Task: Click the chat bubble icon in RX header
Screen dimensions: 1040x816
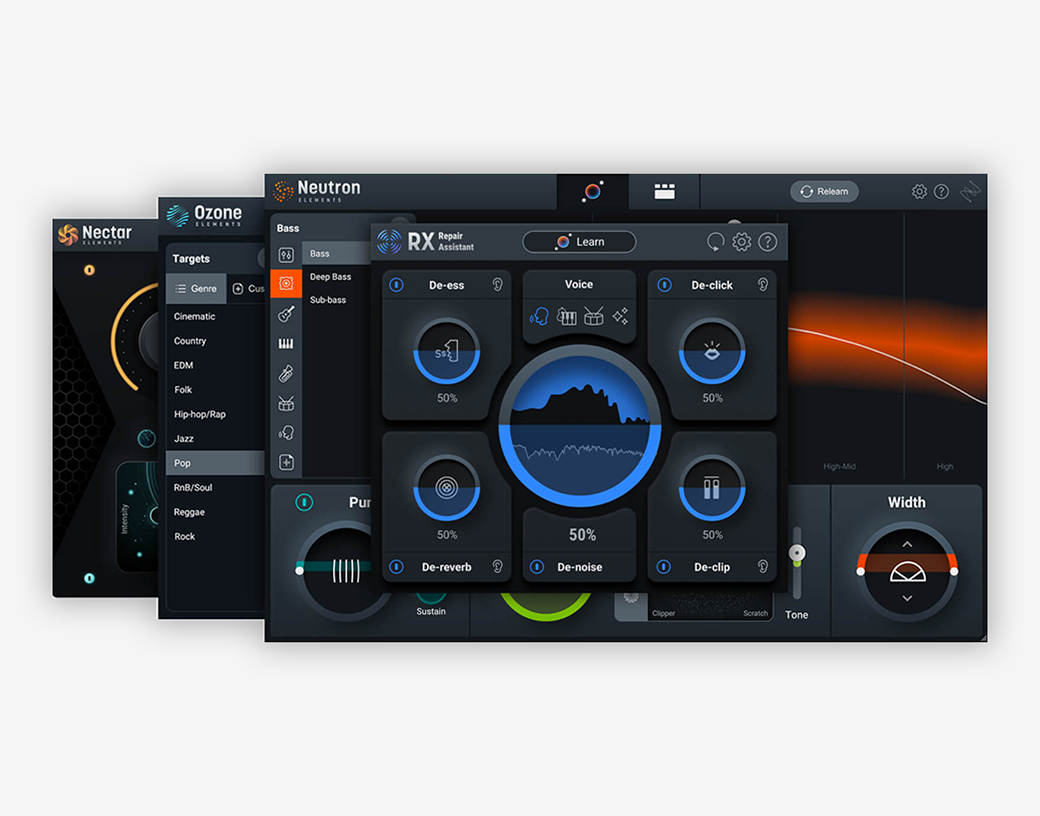Action: 716,242
